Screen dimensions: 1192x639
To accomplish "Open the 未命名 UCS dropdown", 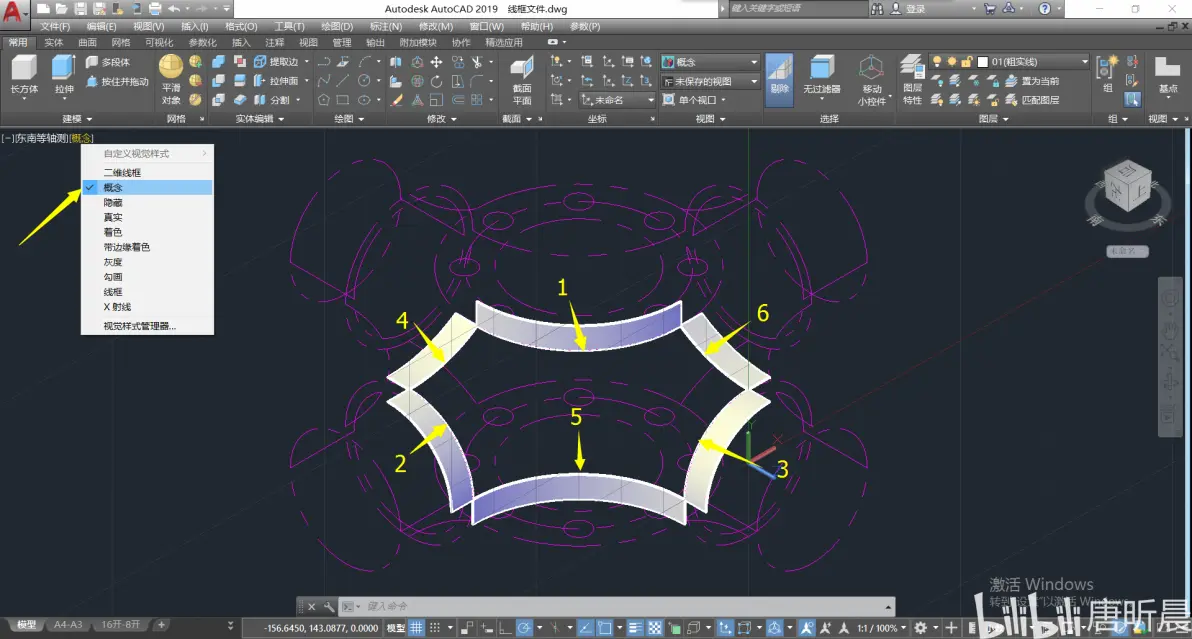I will pos(617,100).
